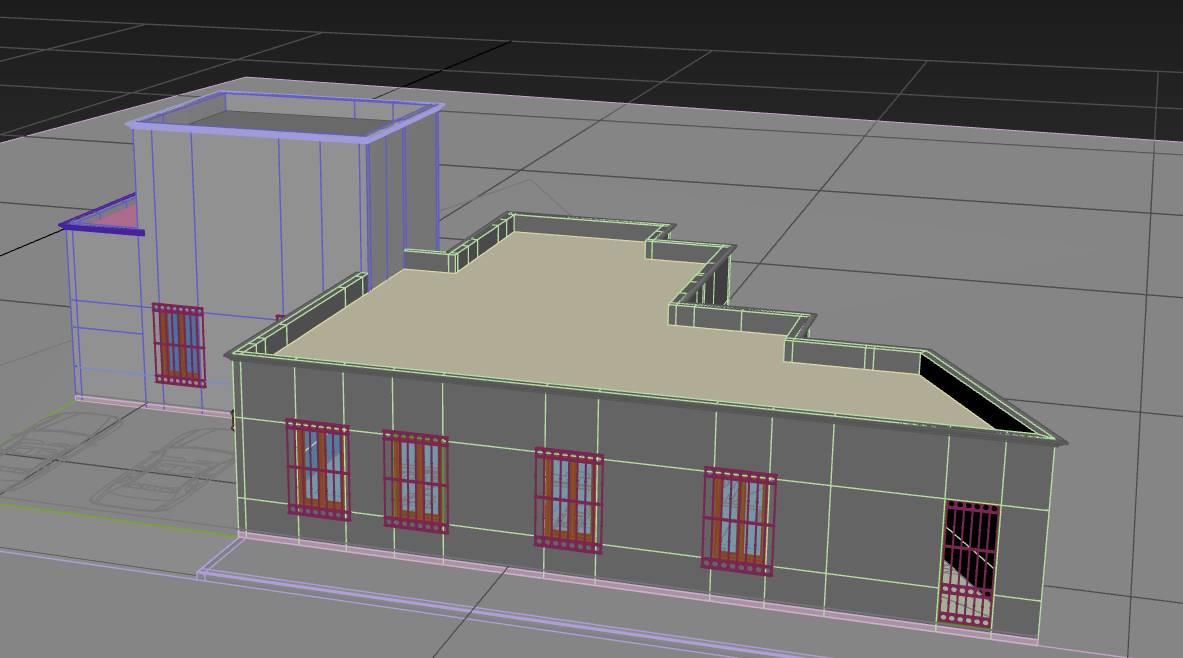This screenshot has width=1183, height=658.
Task: Click the leftmost barred window on front facade
Action: [x=318, y=469]
